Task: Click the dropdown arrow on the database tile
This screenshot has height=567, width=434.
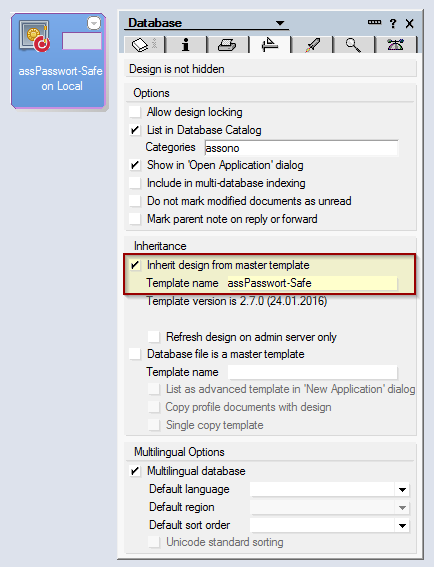Action: 94,23
